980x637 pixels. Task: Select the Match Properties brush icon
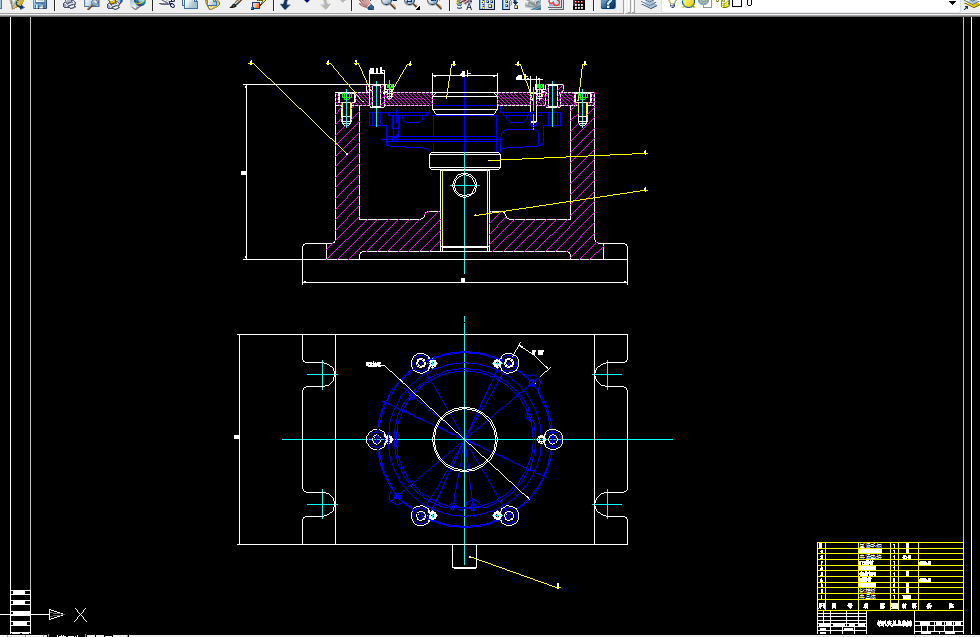pyautogui.click(x=236, y=4)
